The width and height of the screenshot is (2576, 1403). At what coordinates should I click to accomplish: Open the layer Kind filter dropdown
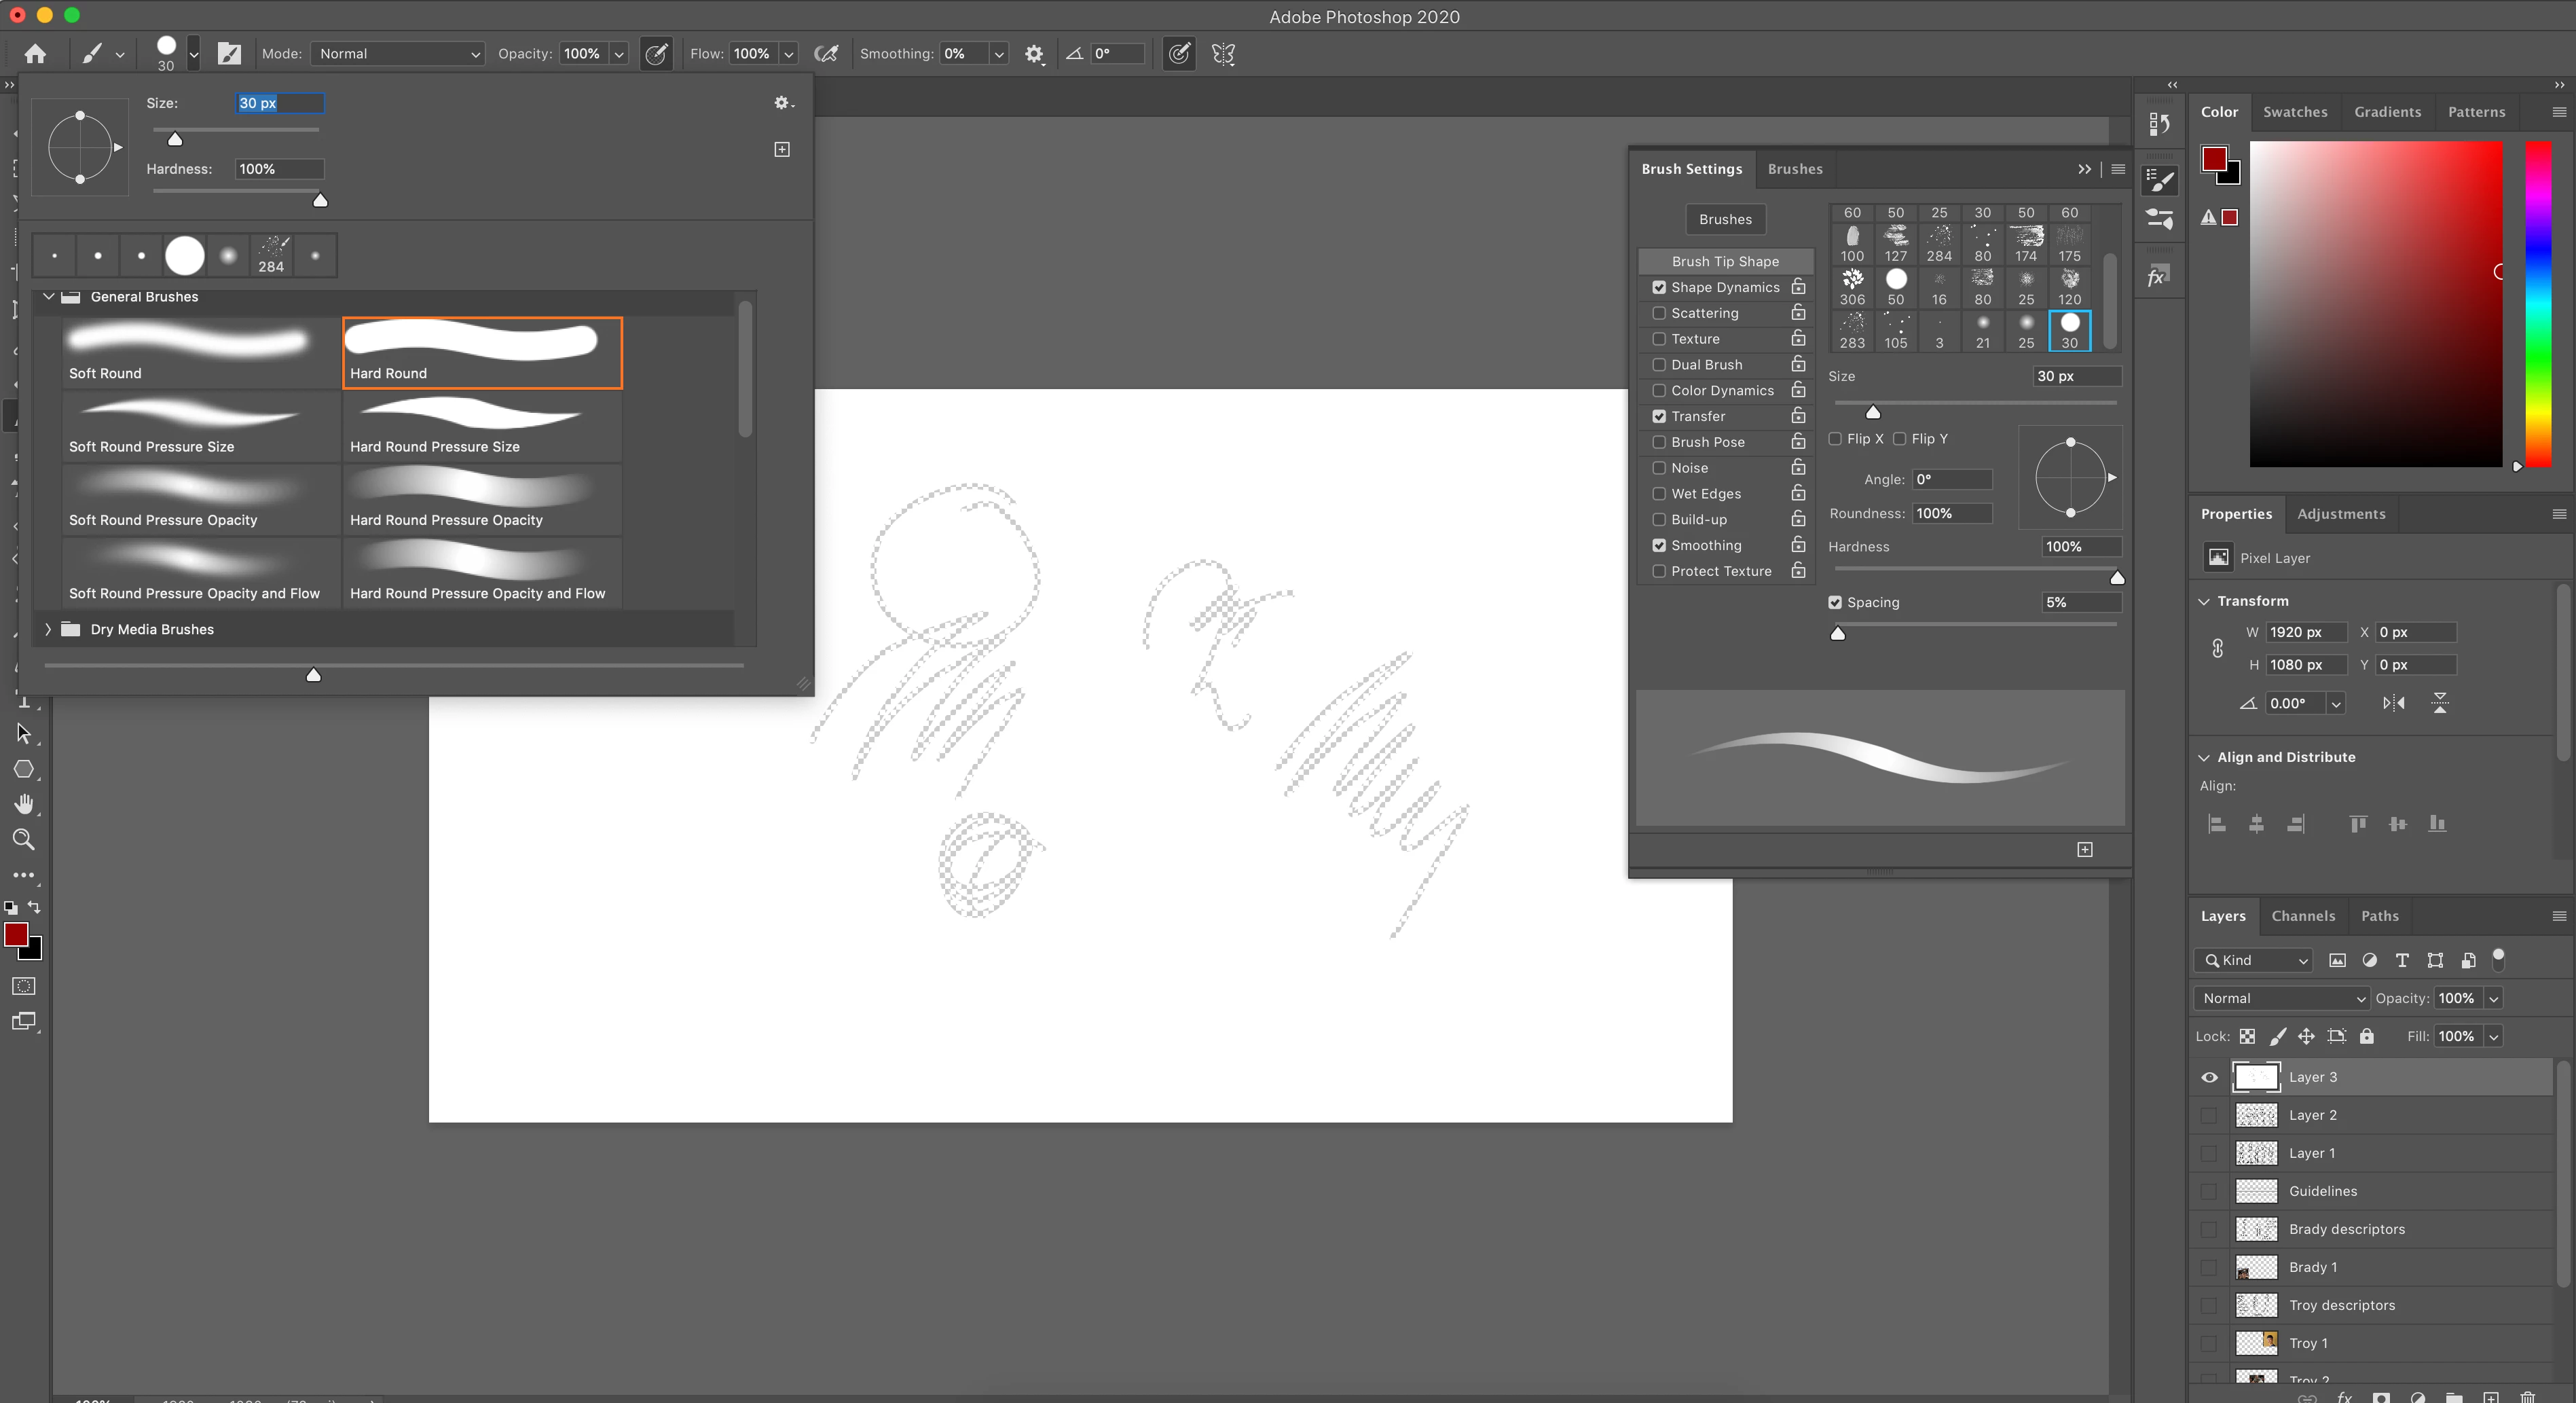tap(2253, 960)
